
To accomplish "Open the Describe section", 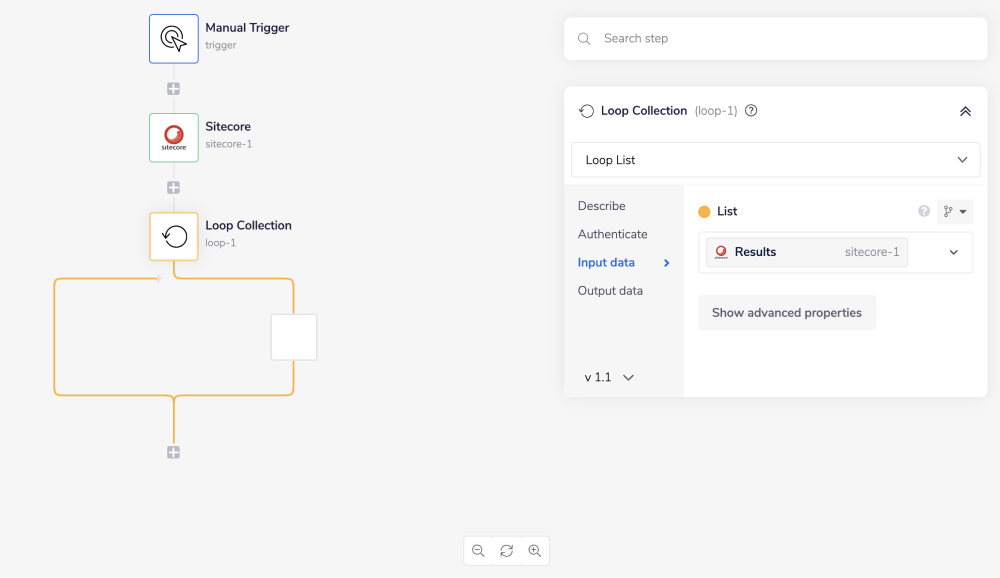I will (x=601, y=206).
